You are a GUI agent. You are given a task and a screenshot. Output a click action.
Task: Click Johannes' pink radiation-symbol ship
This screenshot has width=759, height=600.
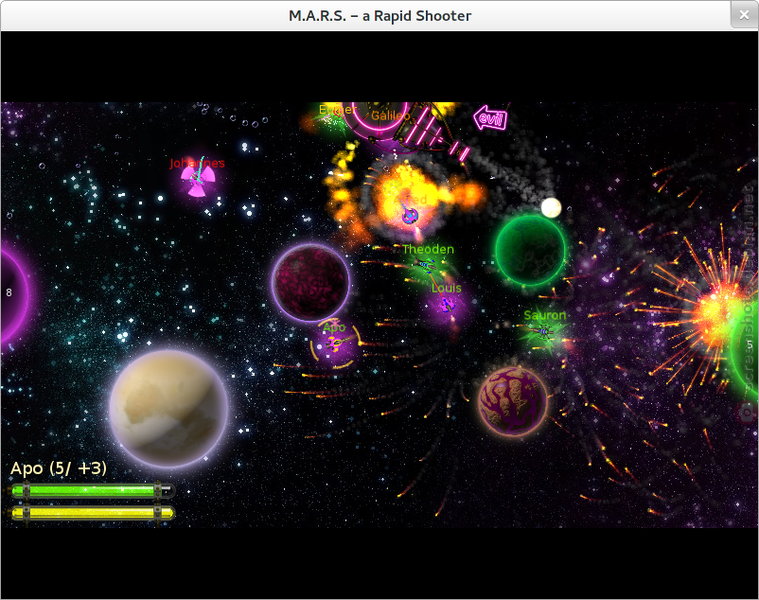[197, 180]
